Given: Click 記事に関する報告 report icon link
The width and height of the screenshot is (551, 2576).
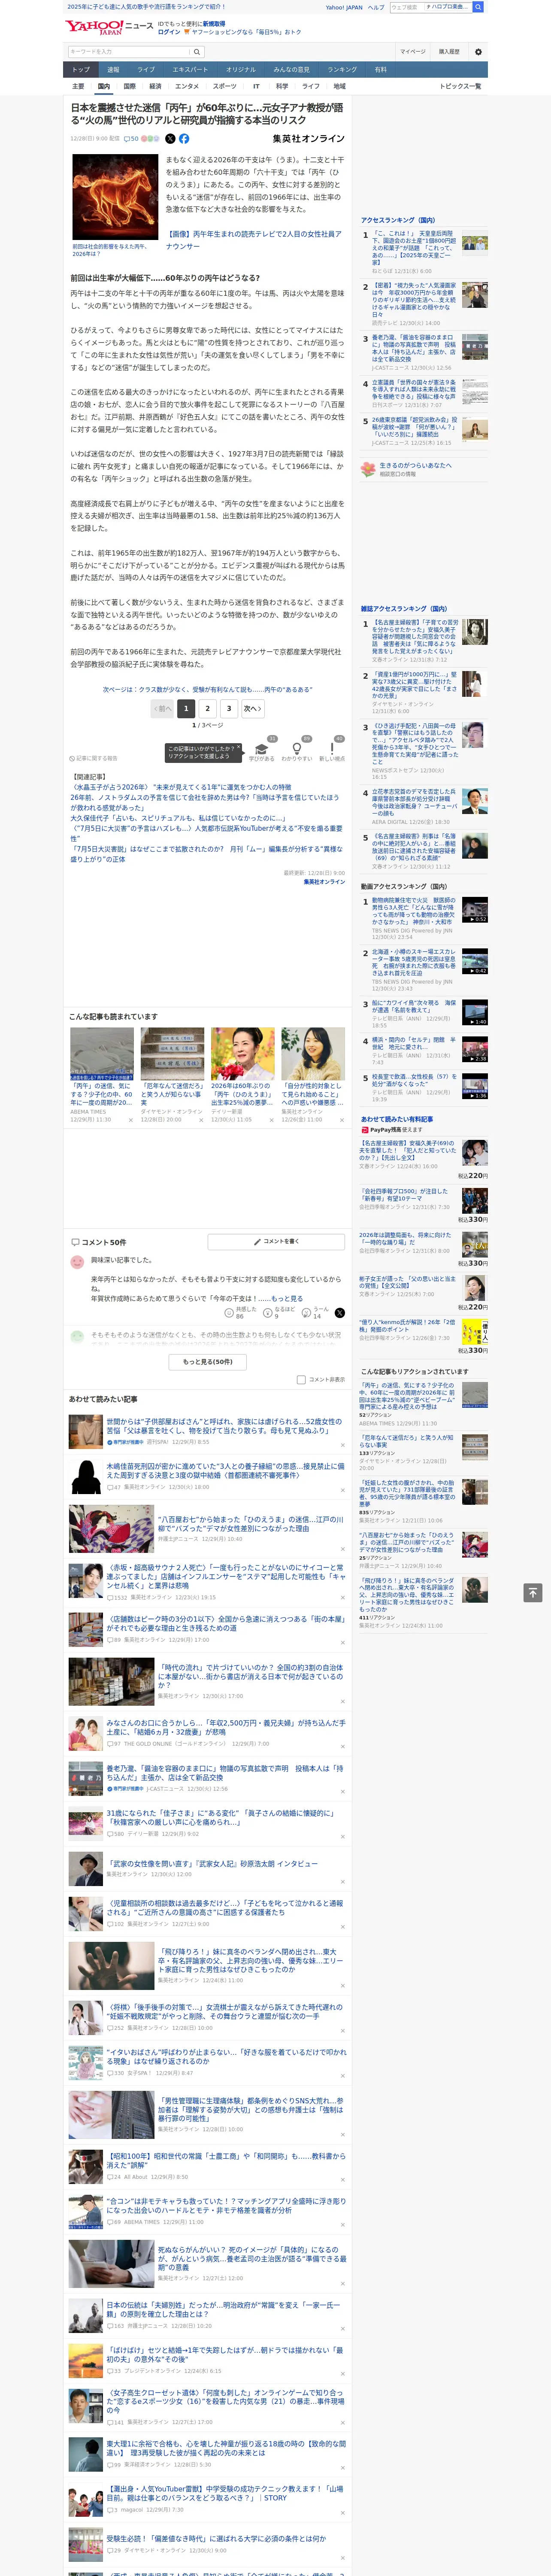Looking at the screenshot, I should click(x=93, y=758).
